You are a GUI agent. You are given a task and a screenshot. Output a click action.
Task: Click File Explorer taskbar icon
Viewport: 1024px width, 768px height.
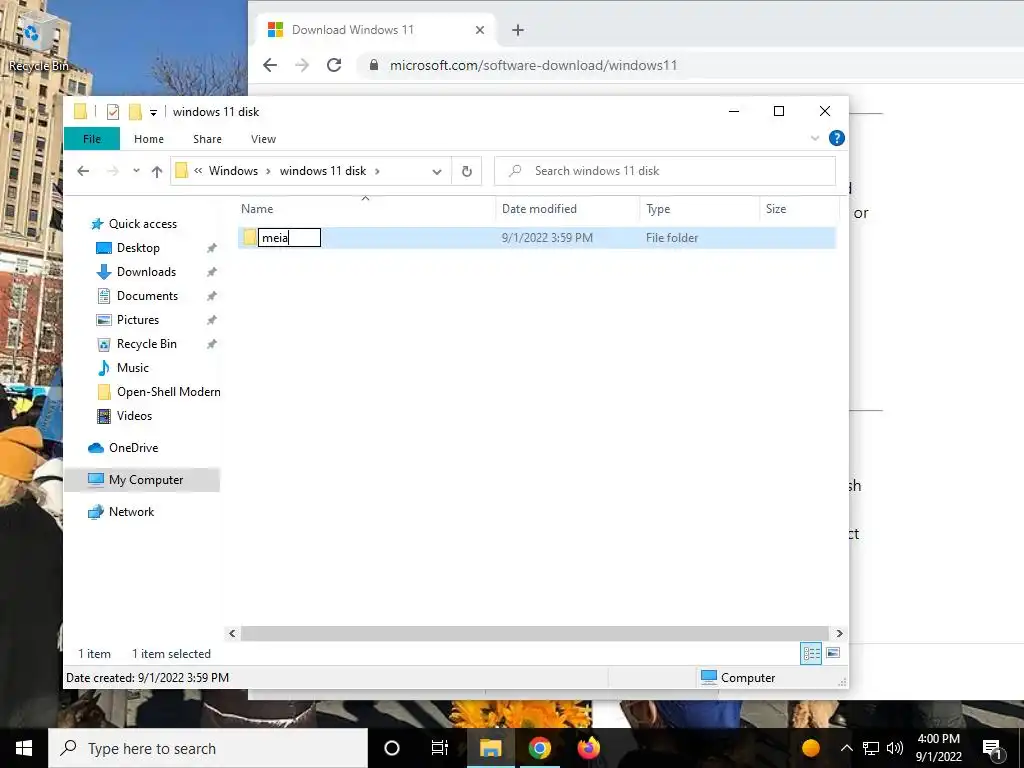point(490,748)
